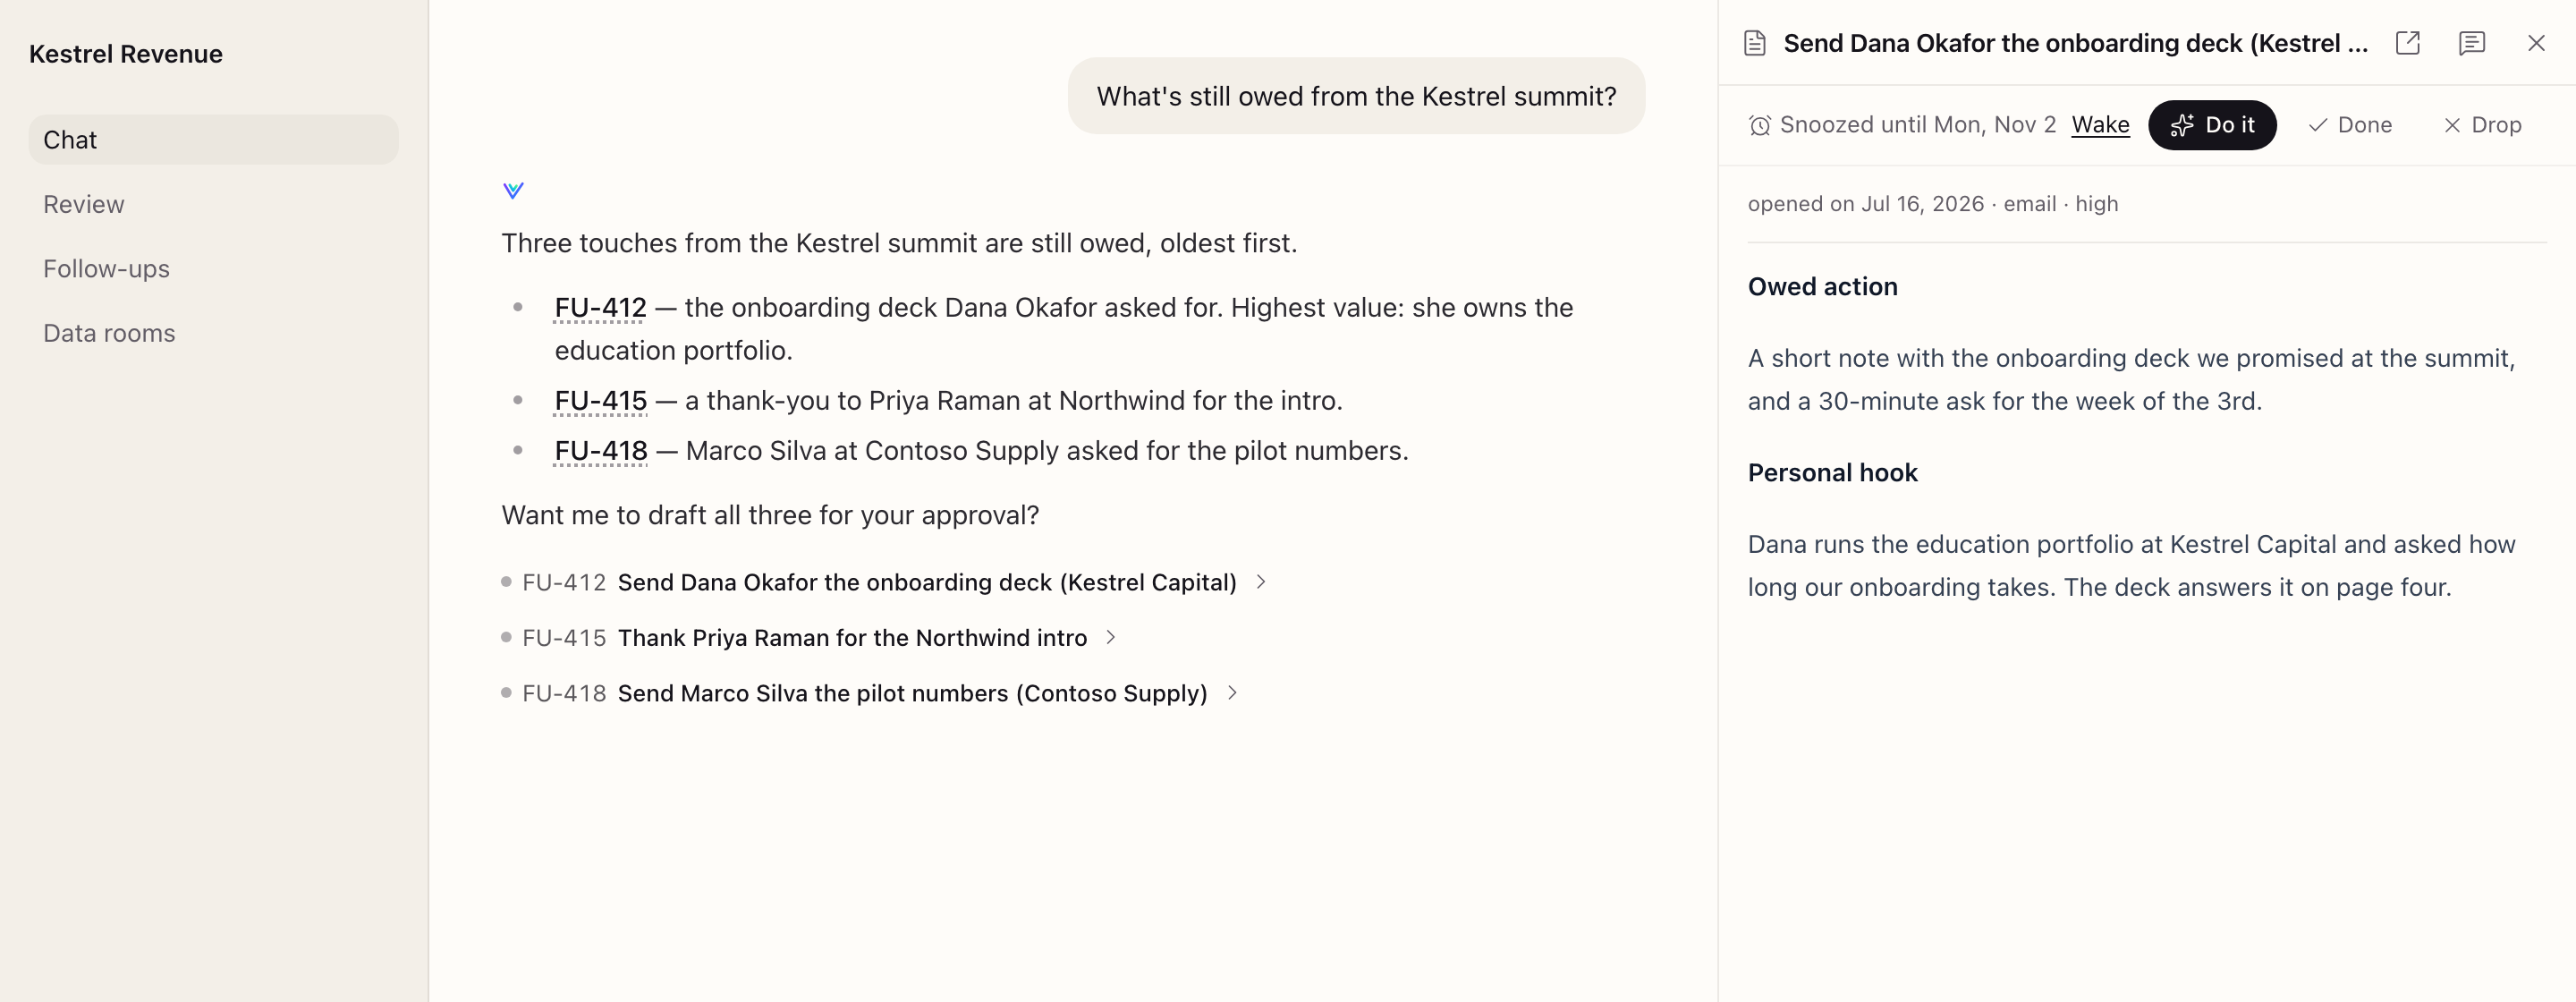Close the follow-up detail panel

pos(2536,43)
